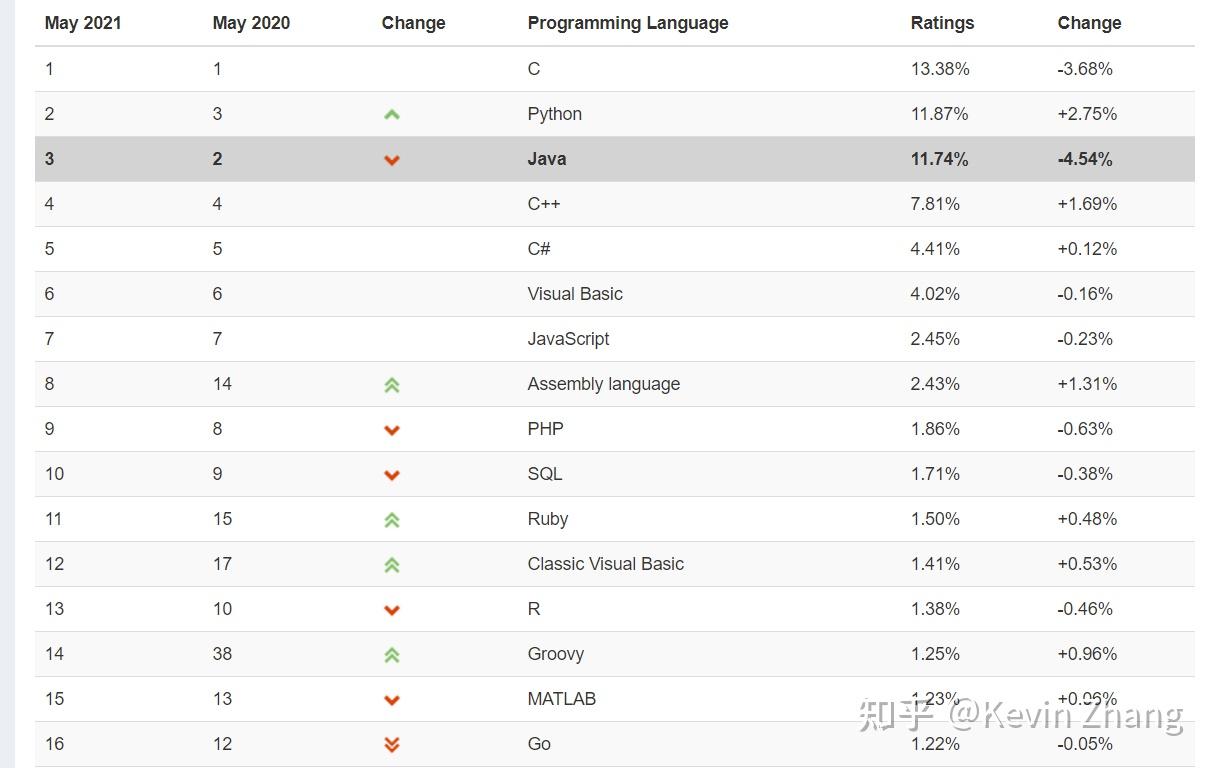This screenshot has height=768, width=1213.
Task: Click the Ratings column header
Action: coord(942,23)
